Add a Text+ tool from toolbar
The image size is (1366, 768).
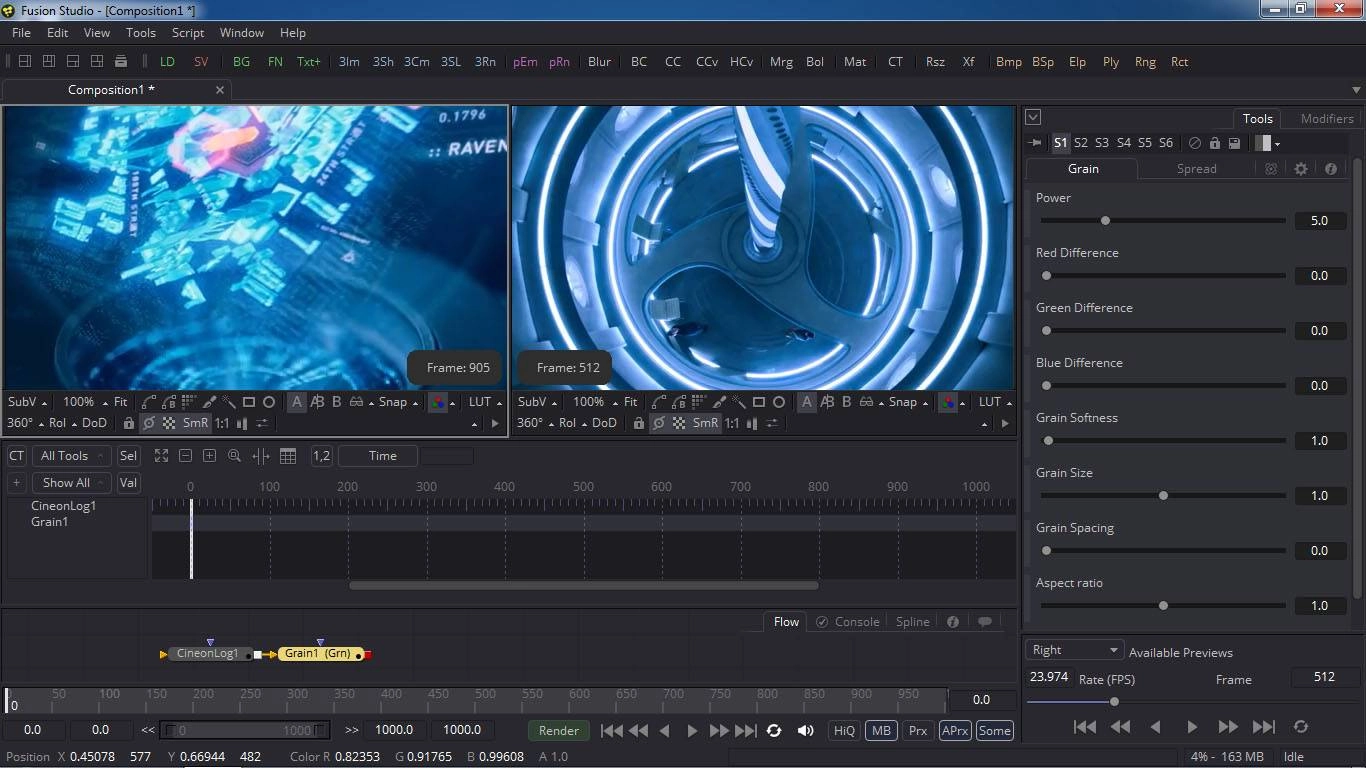click(x=309, y=62)
